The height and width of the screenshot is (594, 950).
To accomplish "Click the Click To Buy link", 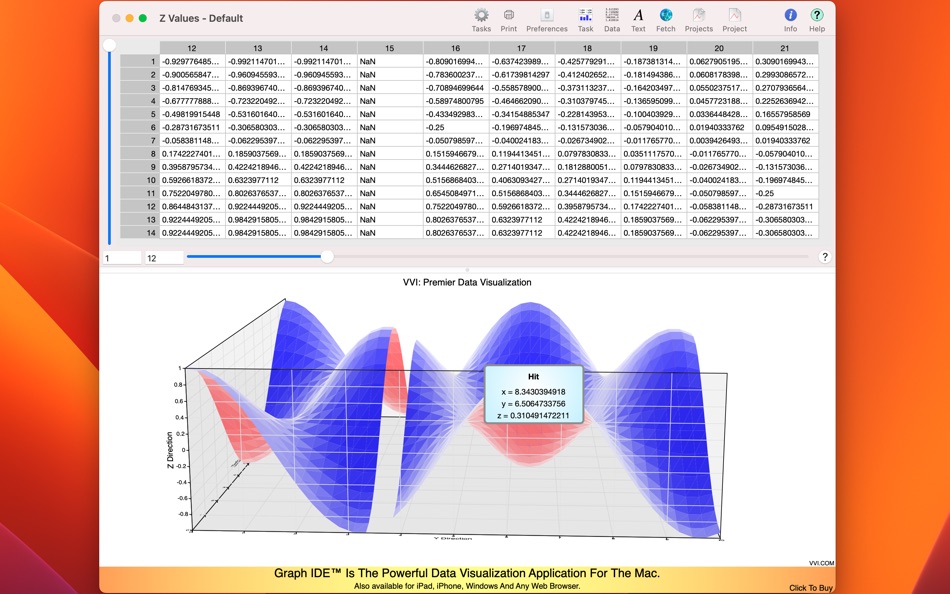I will click(x=811, y=588).
